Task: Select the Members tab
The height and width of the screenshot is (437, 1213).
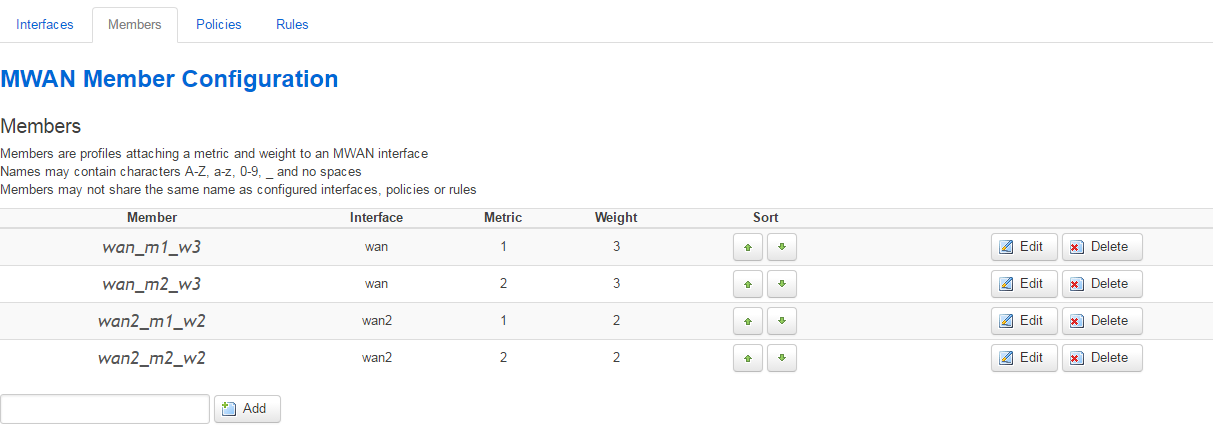Action: [134, 25]
